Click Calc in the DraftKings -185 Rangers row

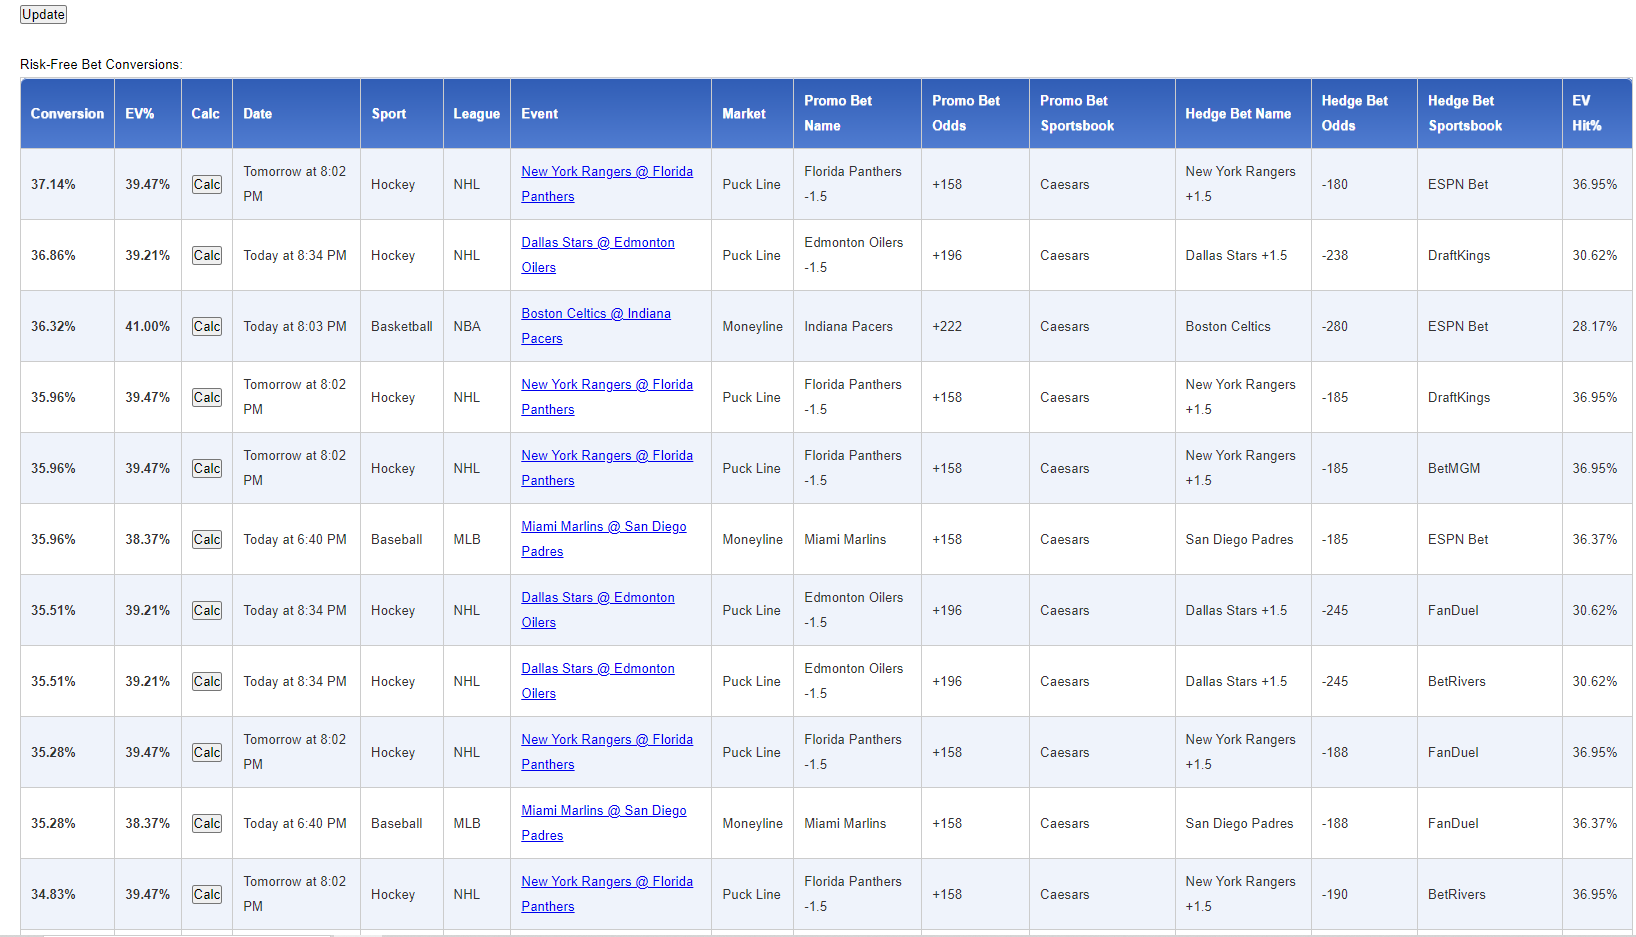click(207, 397)
